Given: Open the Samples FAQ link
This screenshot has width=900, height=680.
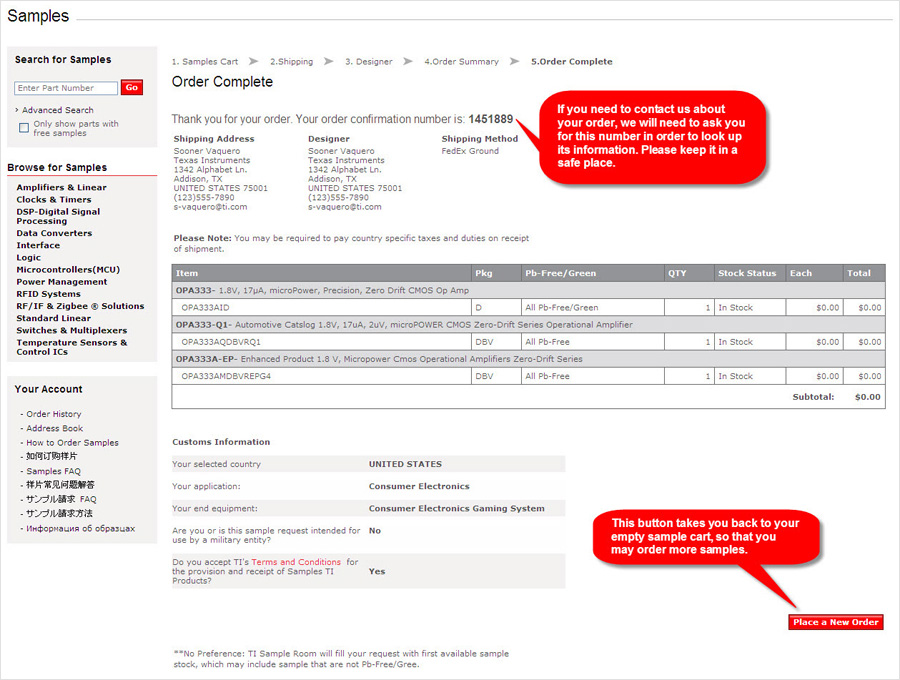Looking at the screenshot, I should coord(54,471).
